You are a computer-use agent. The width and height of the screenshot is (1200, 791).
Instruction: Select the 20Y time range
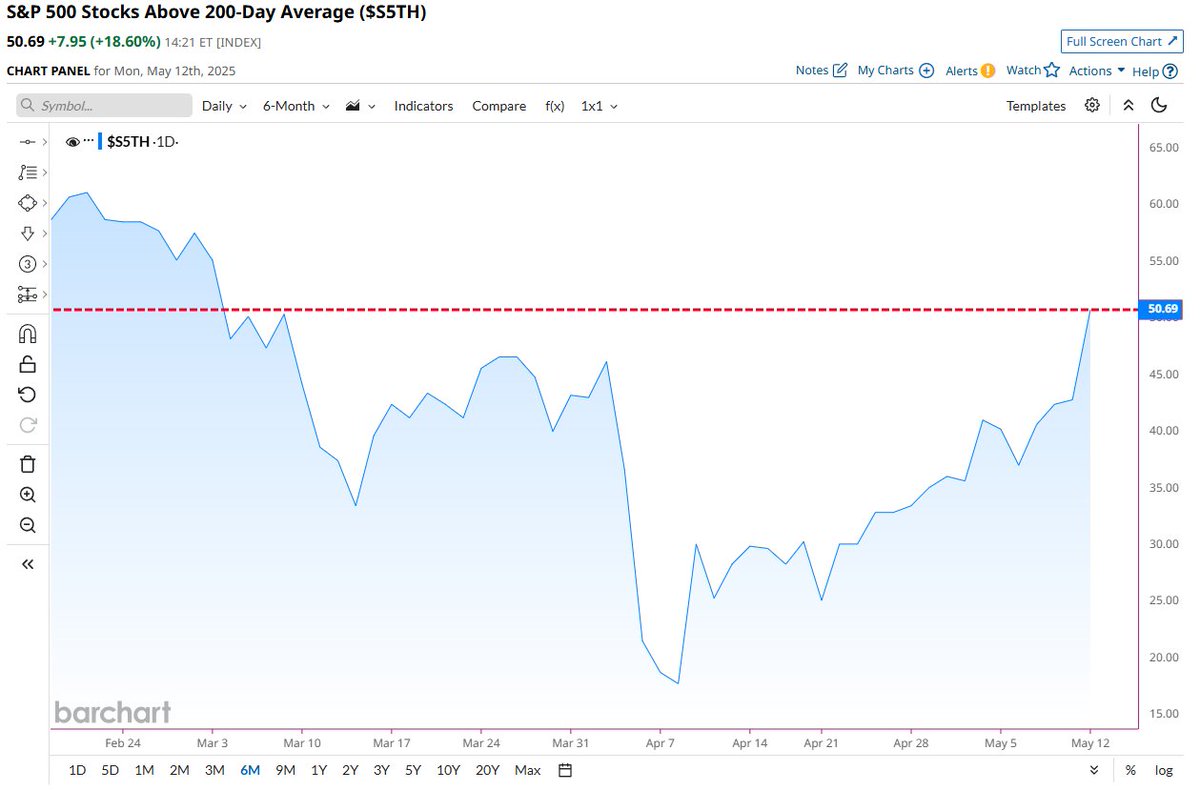coord(487,770)
